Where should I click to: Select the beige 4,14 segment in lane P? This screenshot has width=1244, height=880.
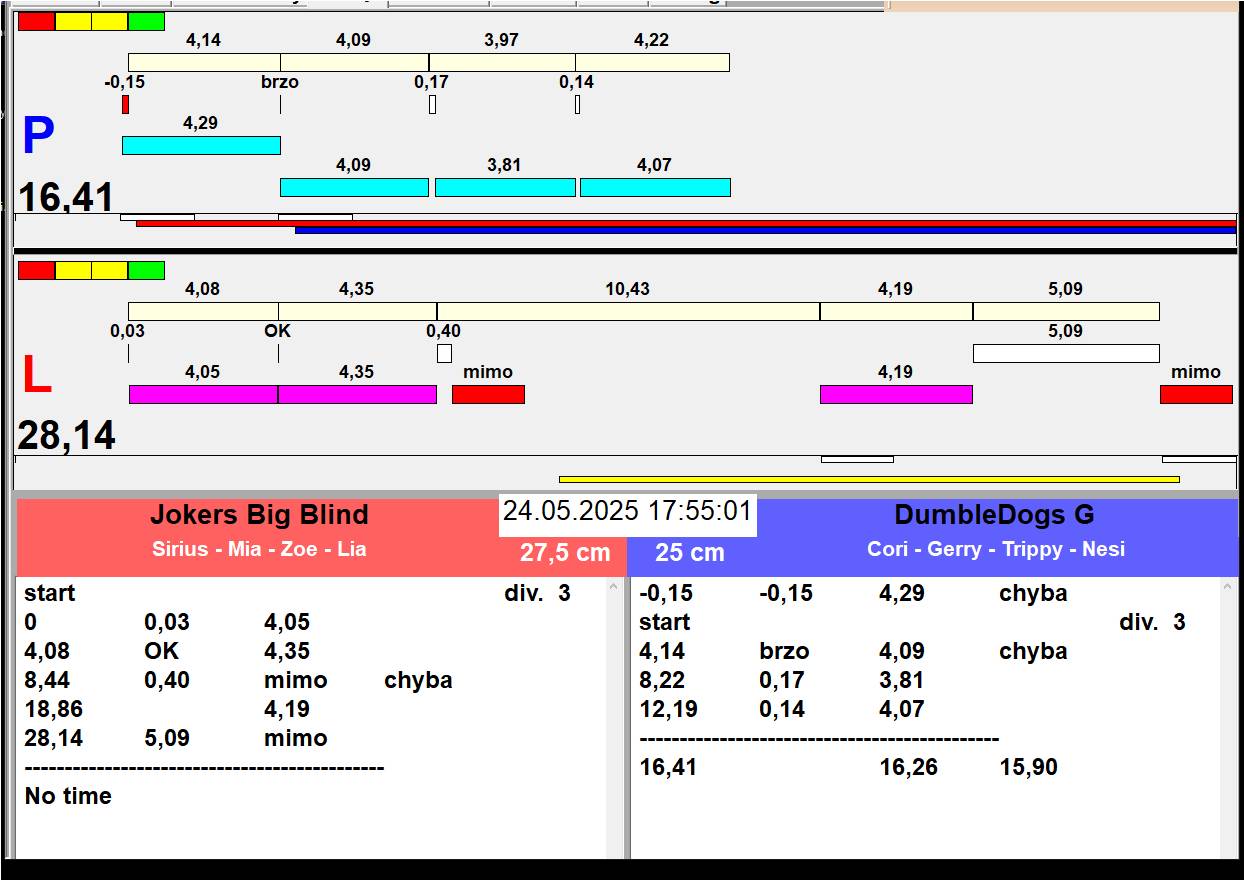(x=204, y=62)
